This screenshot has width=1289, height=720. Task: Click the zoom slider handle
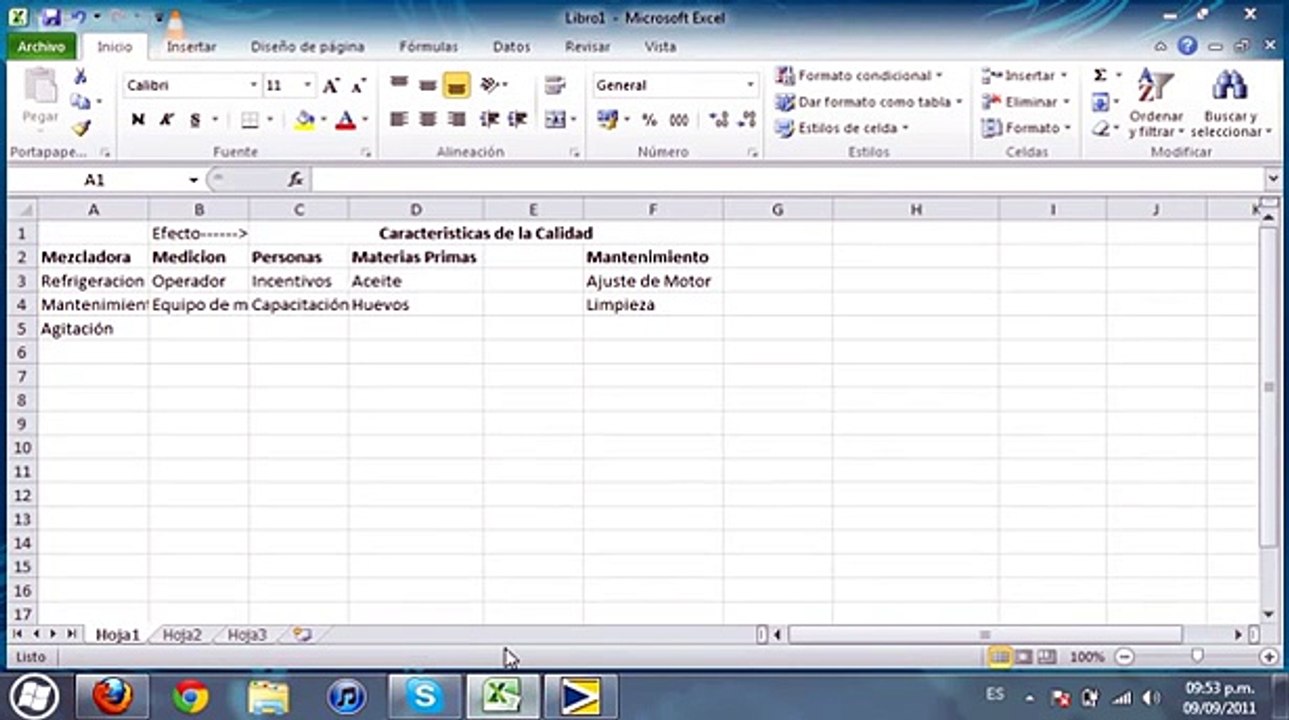coord(1197,657)
